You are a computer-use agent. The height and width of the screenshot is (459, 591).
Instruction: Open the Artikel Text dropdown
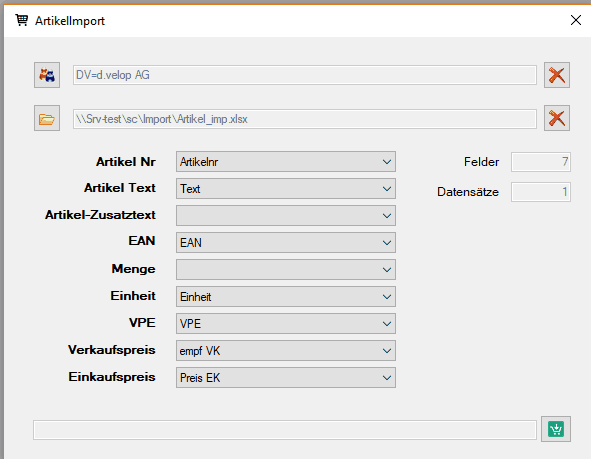coord(286,188)
